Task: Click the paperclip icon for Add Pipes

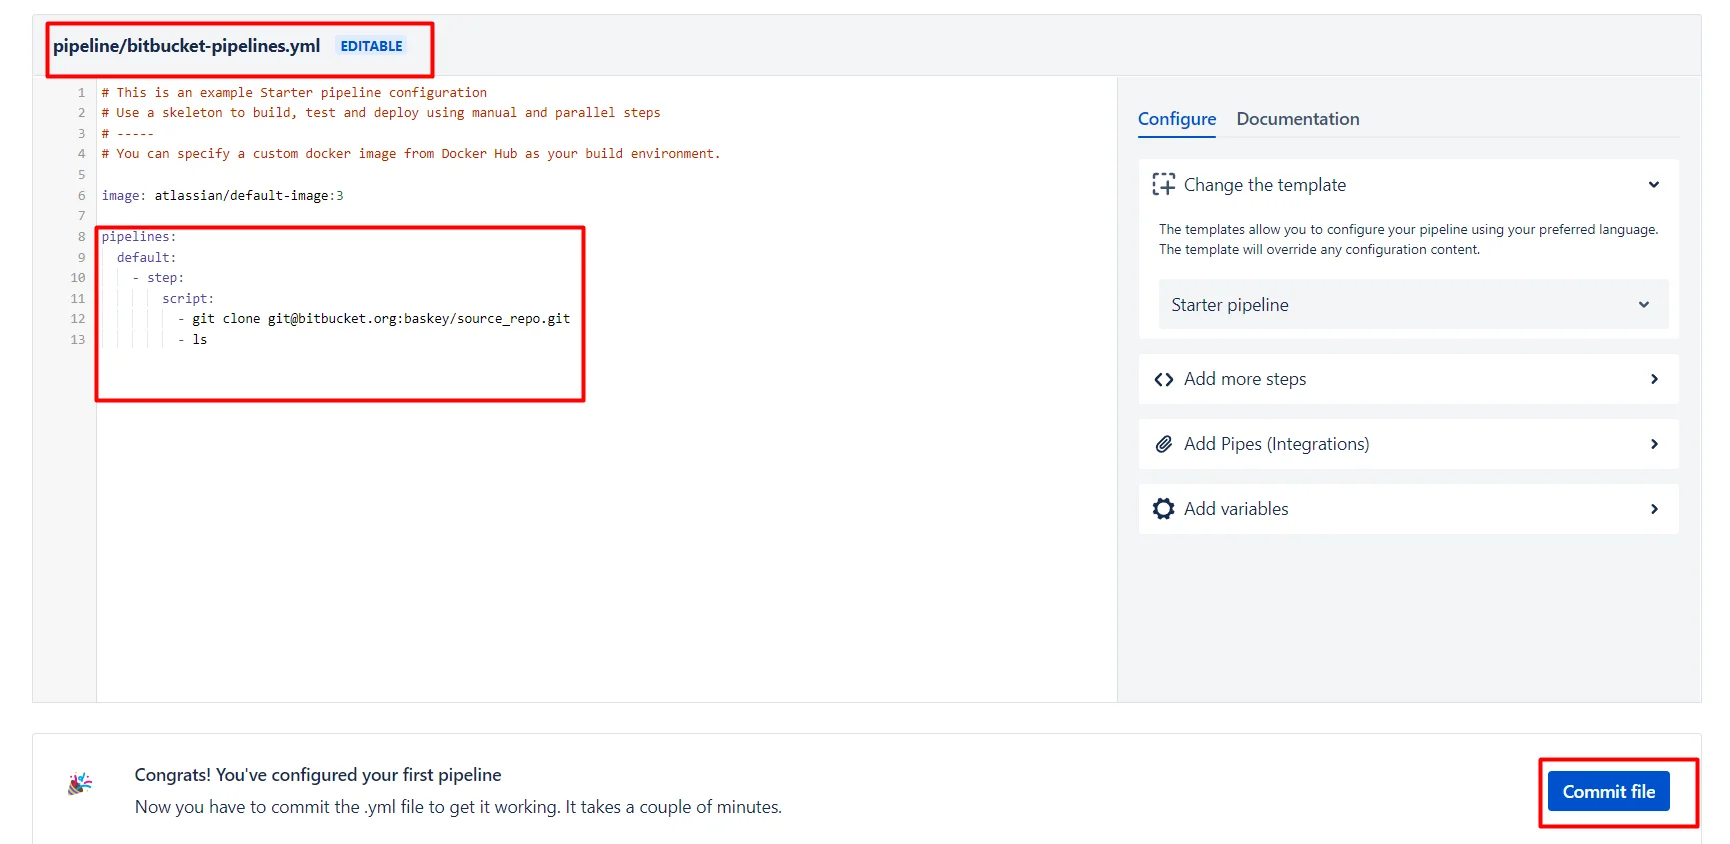Action: point(1163,444)
